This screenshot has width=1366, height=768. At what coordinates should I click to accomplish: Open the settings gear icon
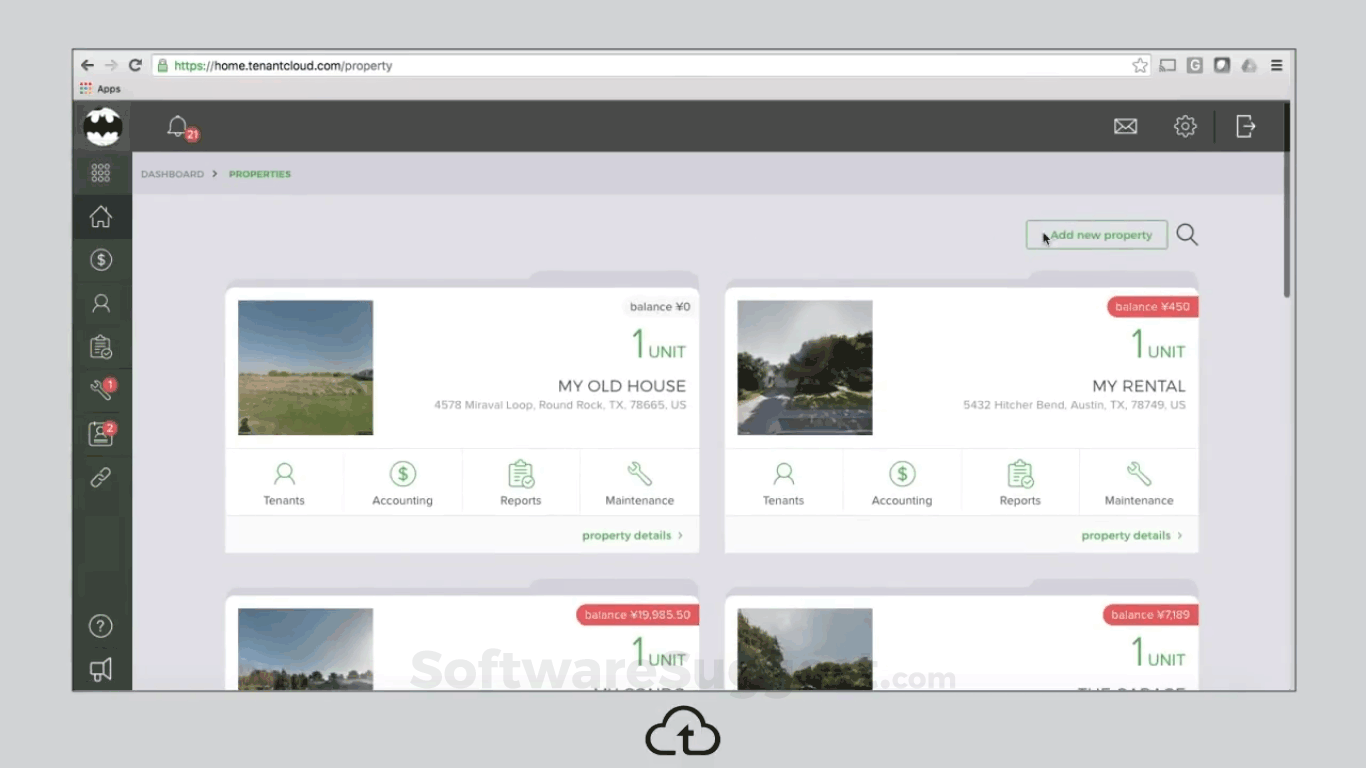1185,126
